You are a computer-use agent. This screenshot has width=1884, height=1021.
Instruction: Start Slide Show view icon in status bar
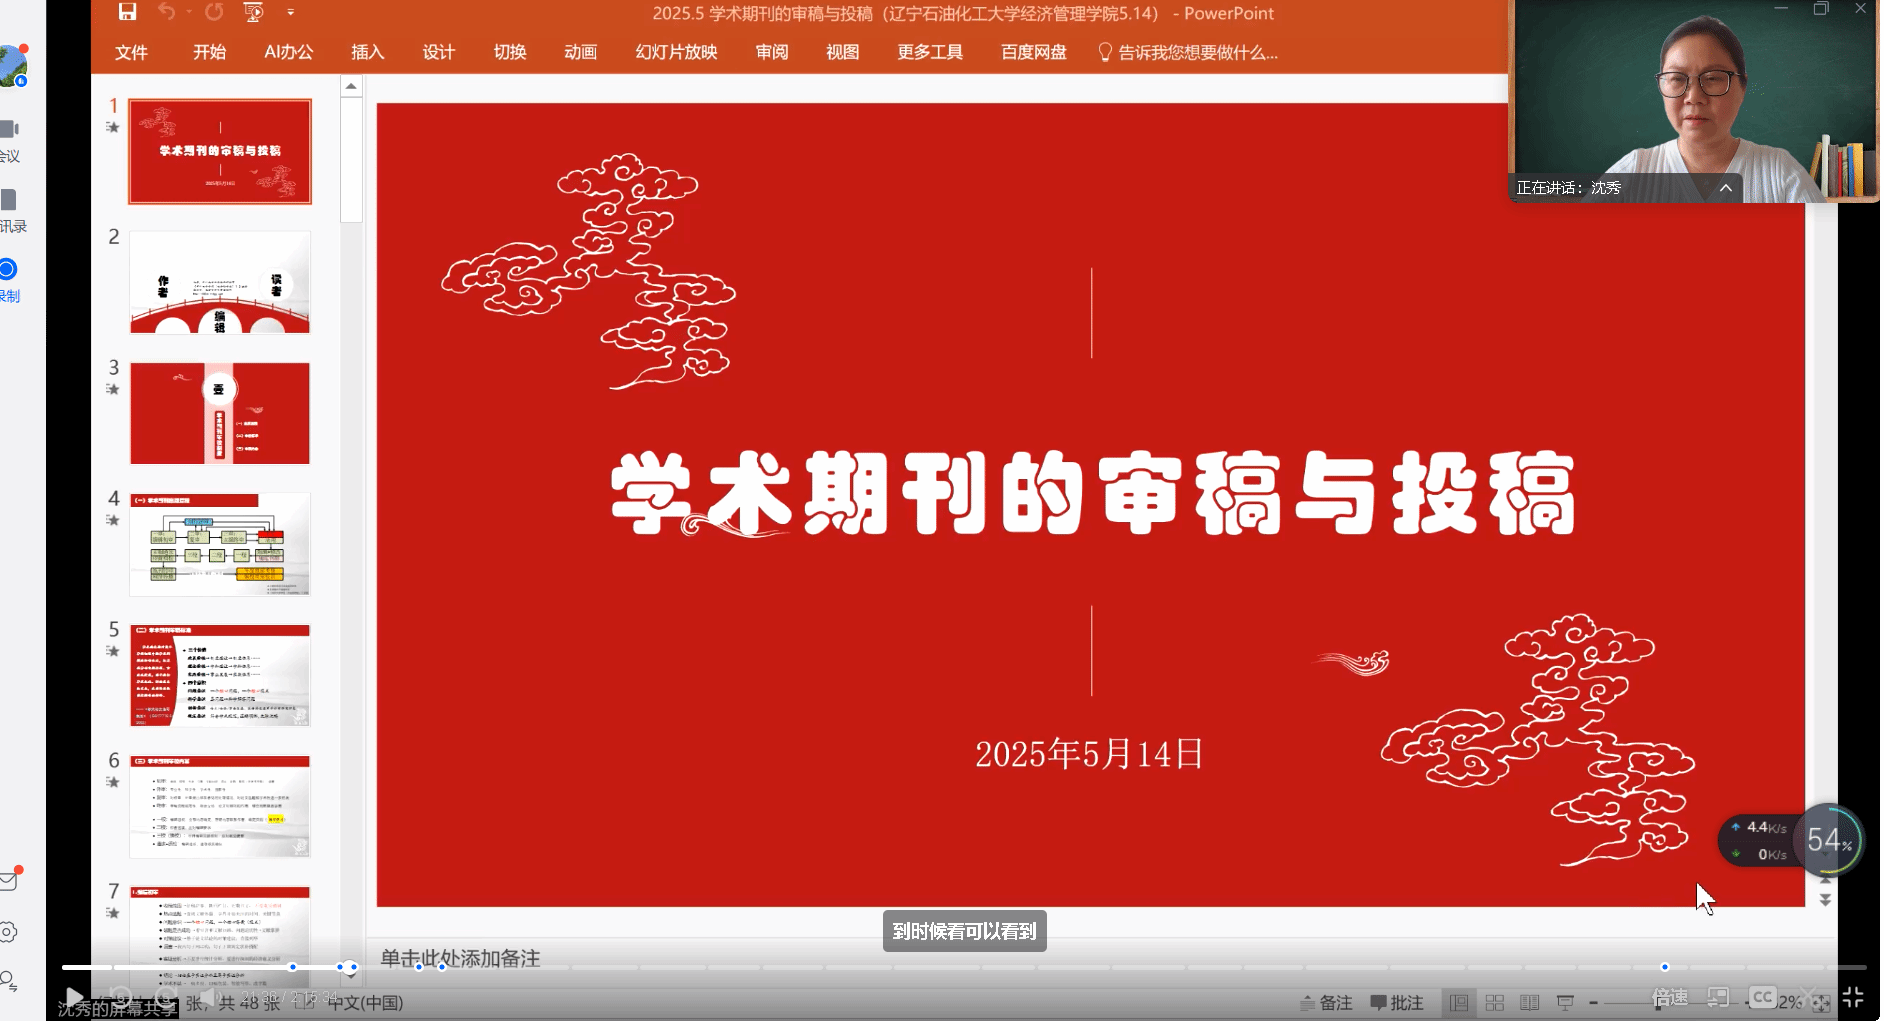[1566, 1002]
